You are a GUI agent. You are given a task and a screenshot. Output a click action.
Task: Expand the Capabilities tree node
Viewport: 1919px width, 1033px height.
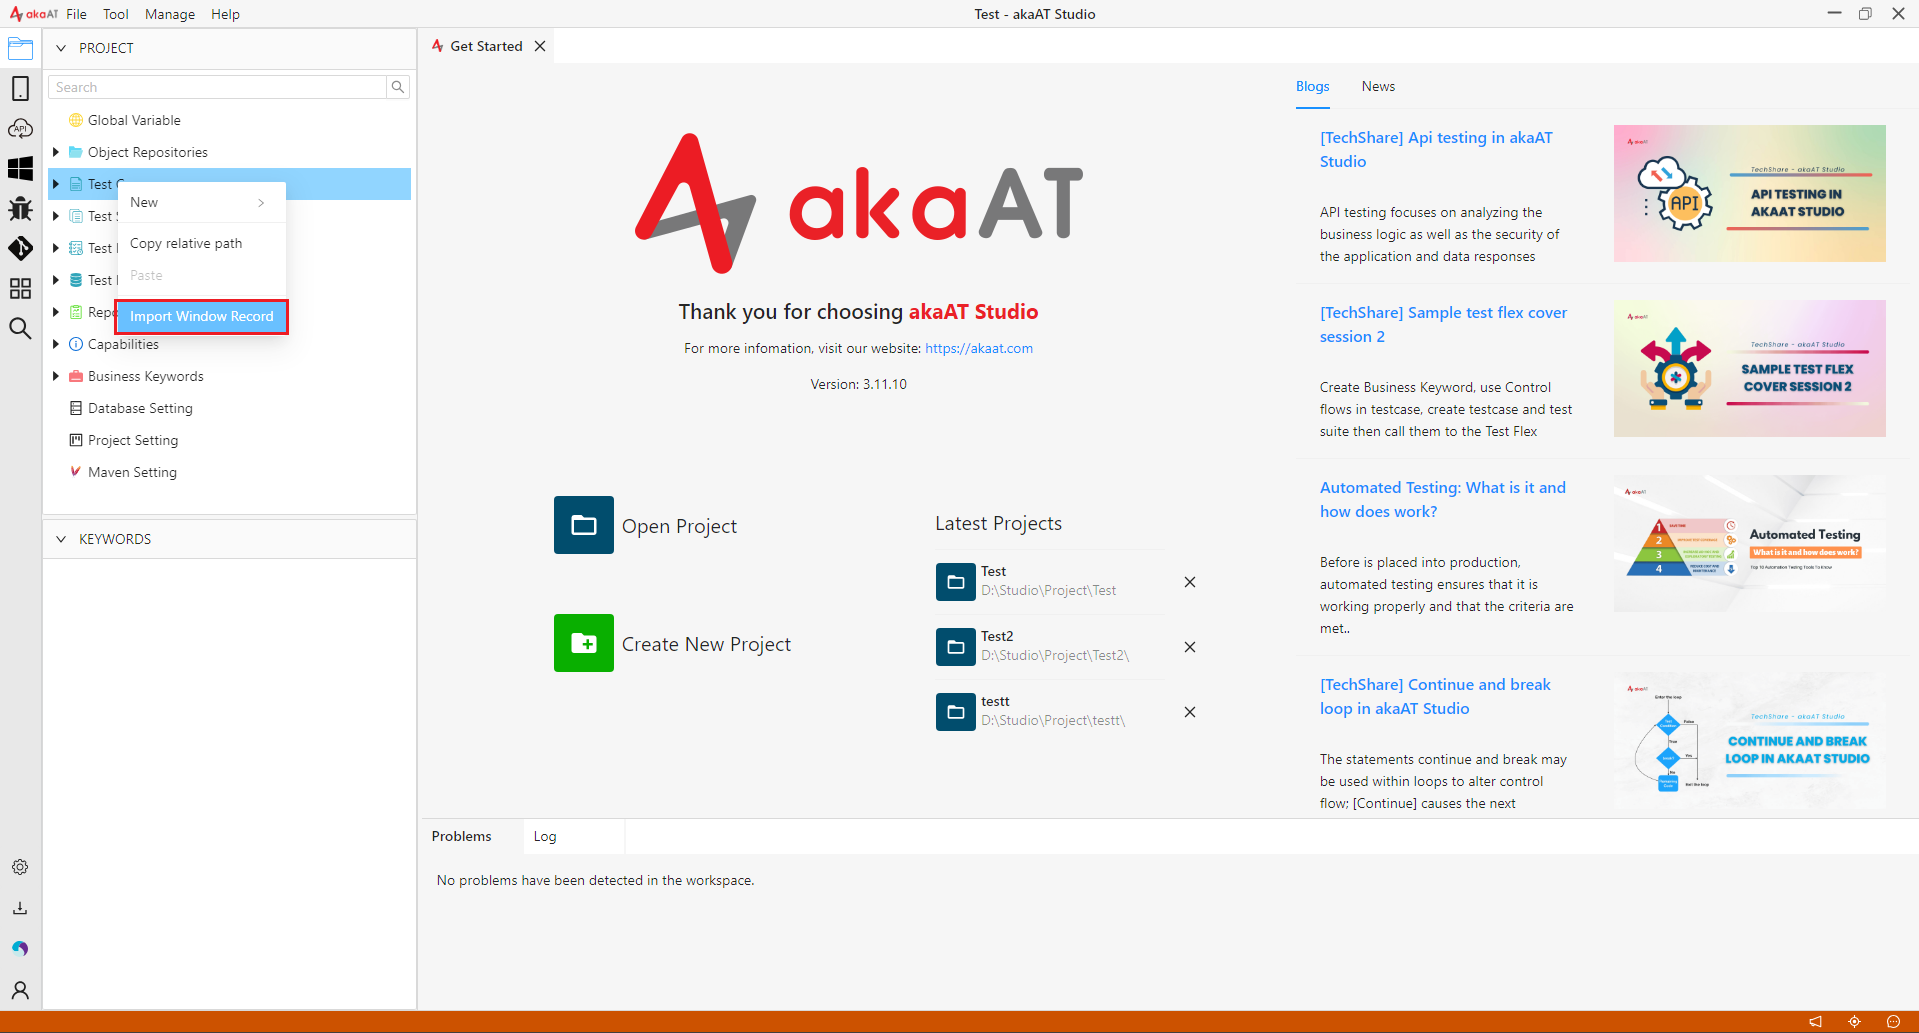pos(56,344)
